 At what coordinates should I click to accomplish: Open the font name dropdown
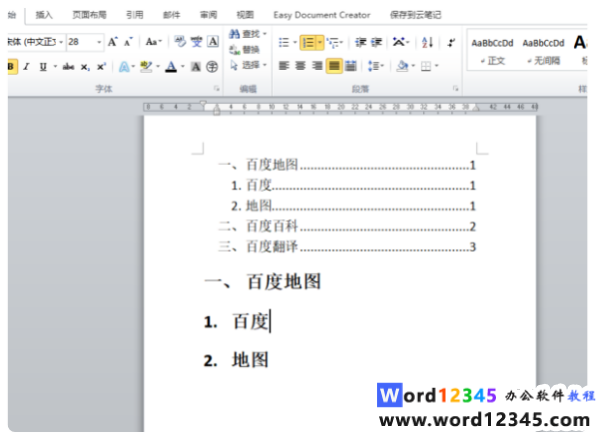coord(61,42)
